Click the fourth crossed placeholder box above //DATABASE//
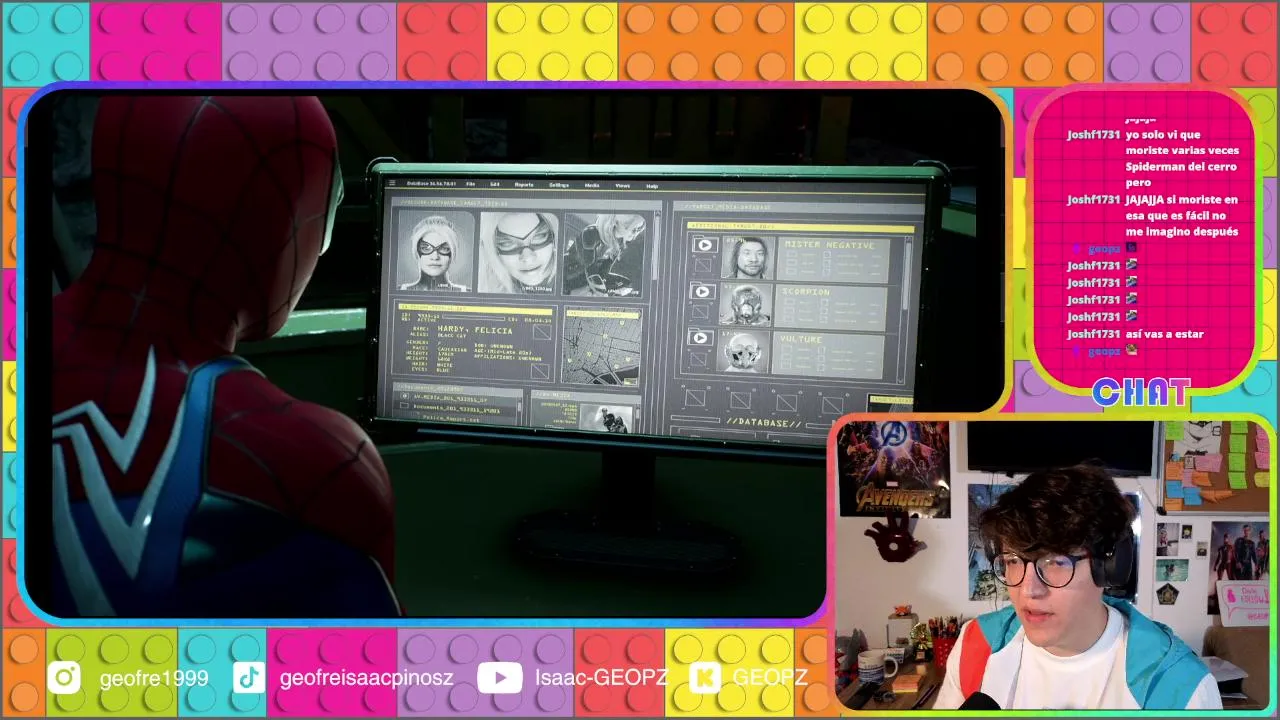Image resolution: width=1280 pixels, height=720 pixels. (x=831, y=404)
